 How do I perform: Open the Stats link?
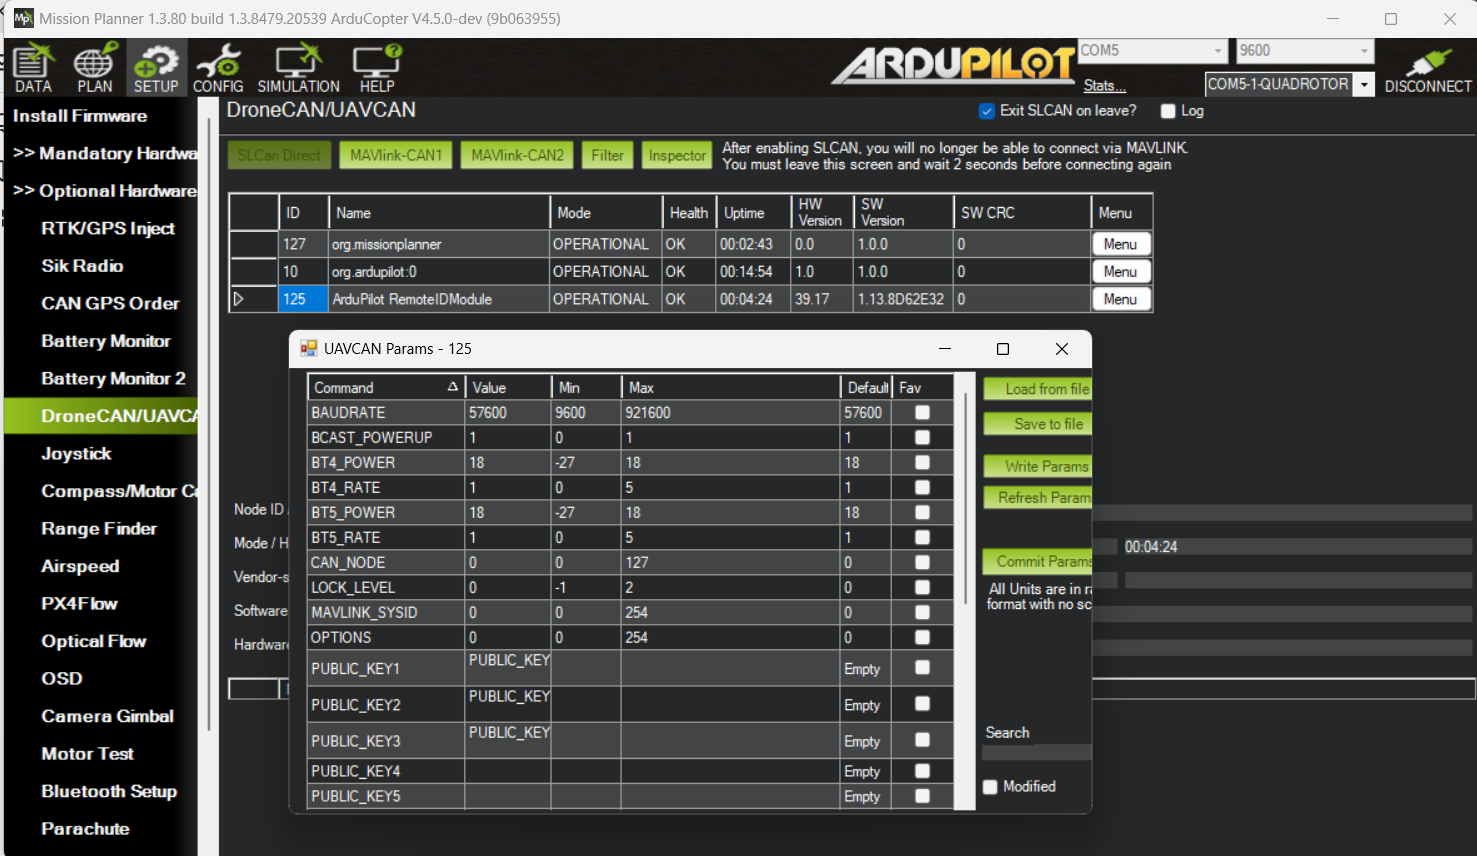[1104, 86]
